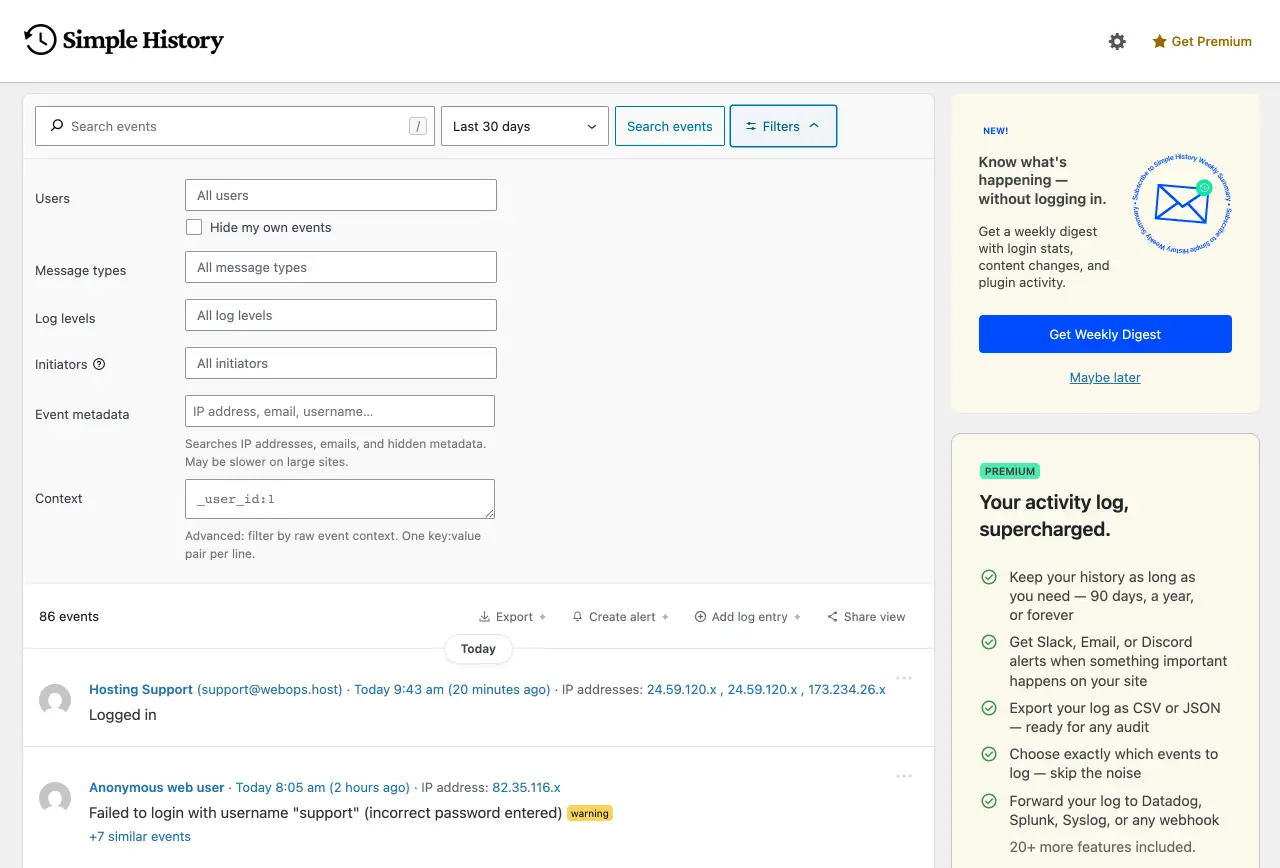
Task: Click the magnifier icon in search field
Action: (x=57, y=126)
